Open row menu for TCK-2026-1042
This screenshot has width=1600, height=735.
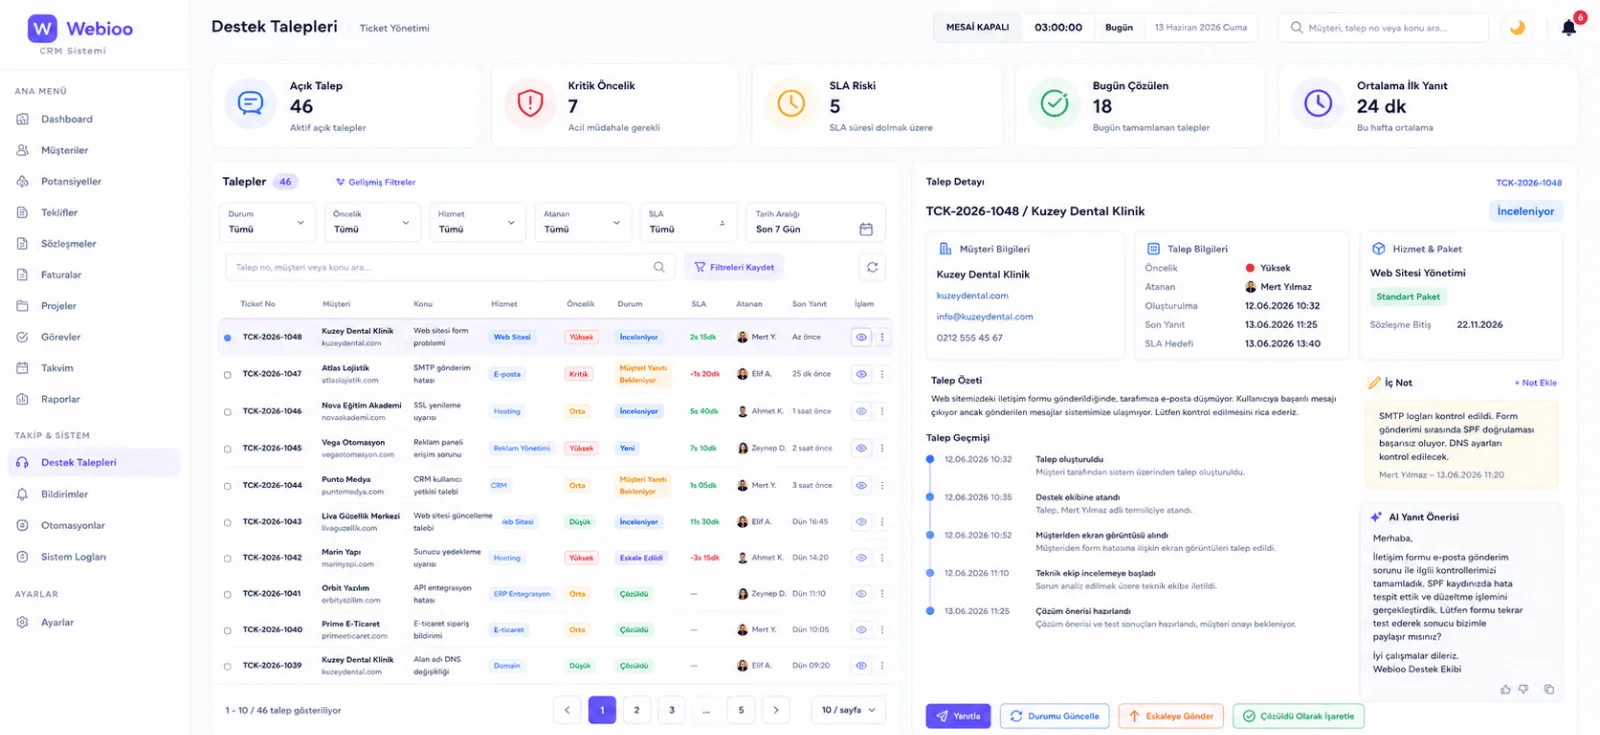(882, 558)
